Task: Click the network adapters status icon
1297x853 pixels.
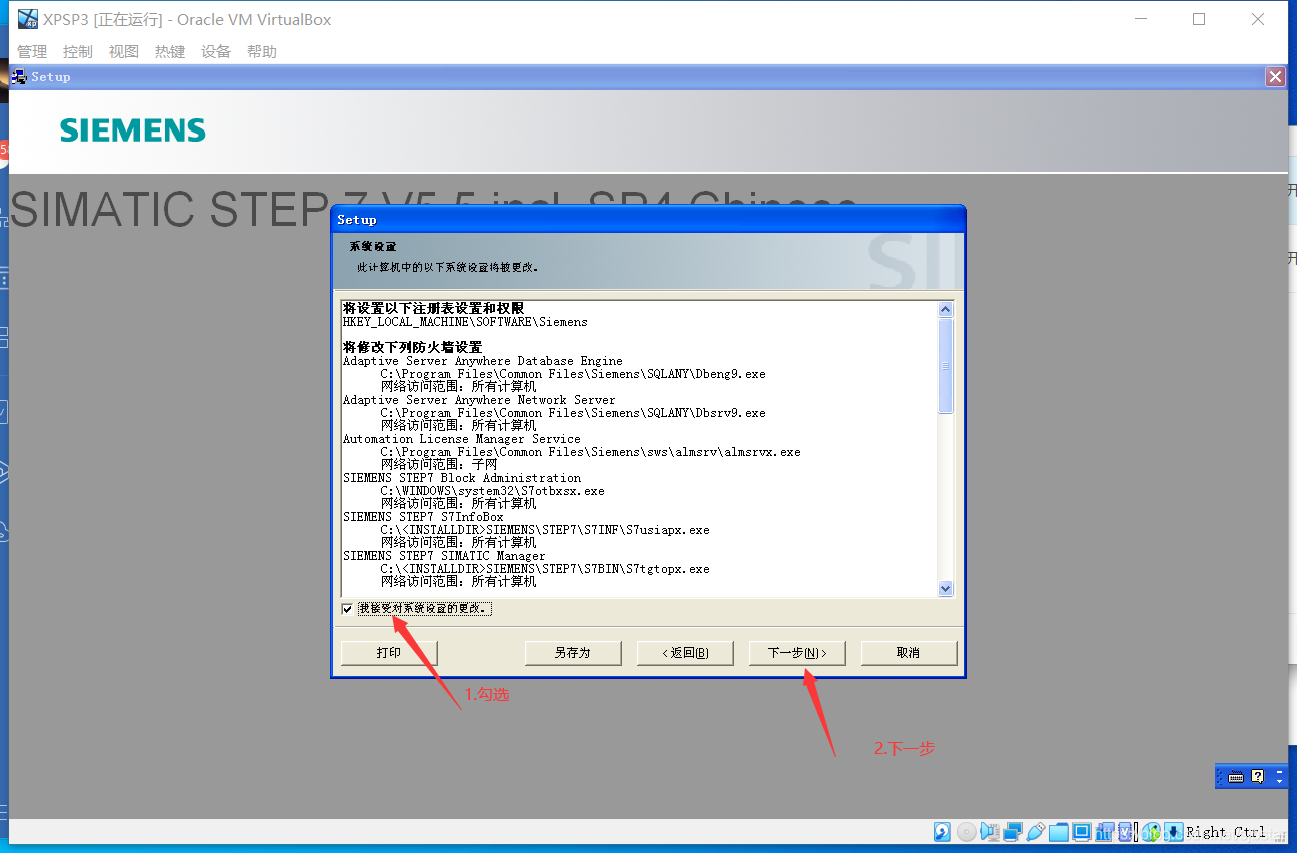Action: (x=1013, y=832)
